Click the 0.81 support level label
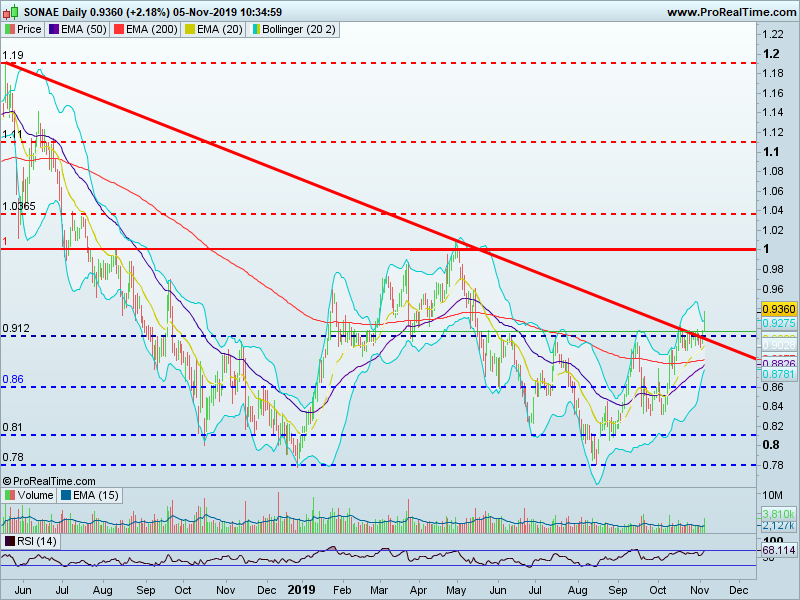Image resolution: width=800 pixels, height=600 pixels. tap(12, 427)
